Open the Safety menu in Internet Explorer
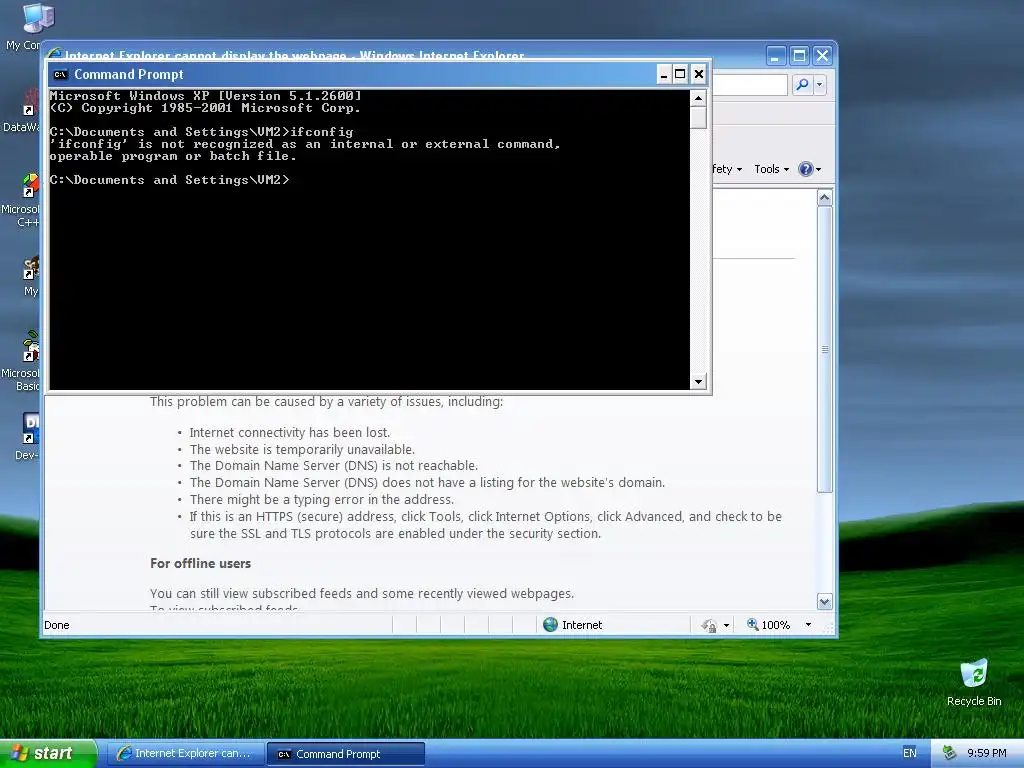This screenshot has width=1024, height=768. pyautogui.click(x=728, y=169)
